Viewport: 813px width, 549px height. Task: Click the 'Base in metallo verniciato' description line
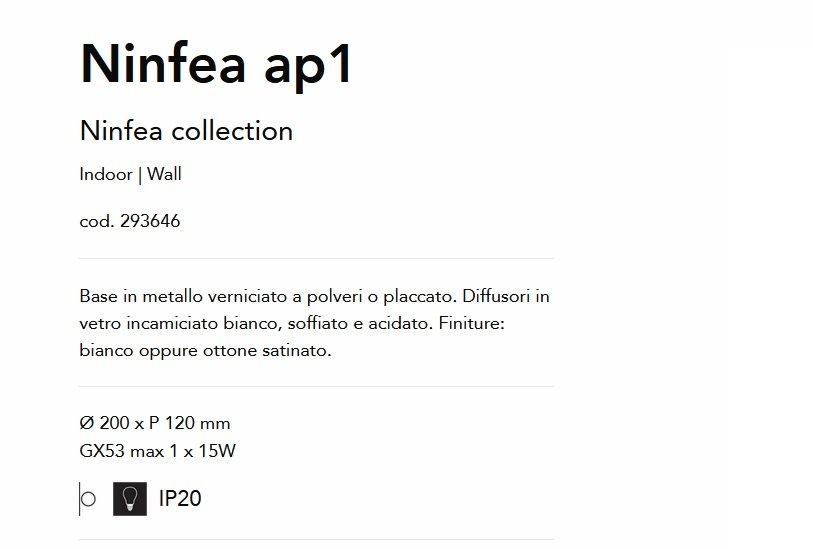click(314, 297)
